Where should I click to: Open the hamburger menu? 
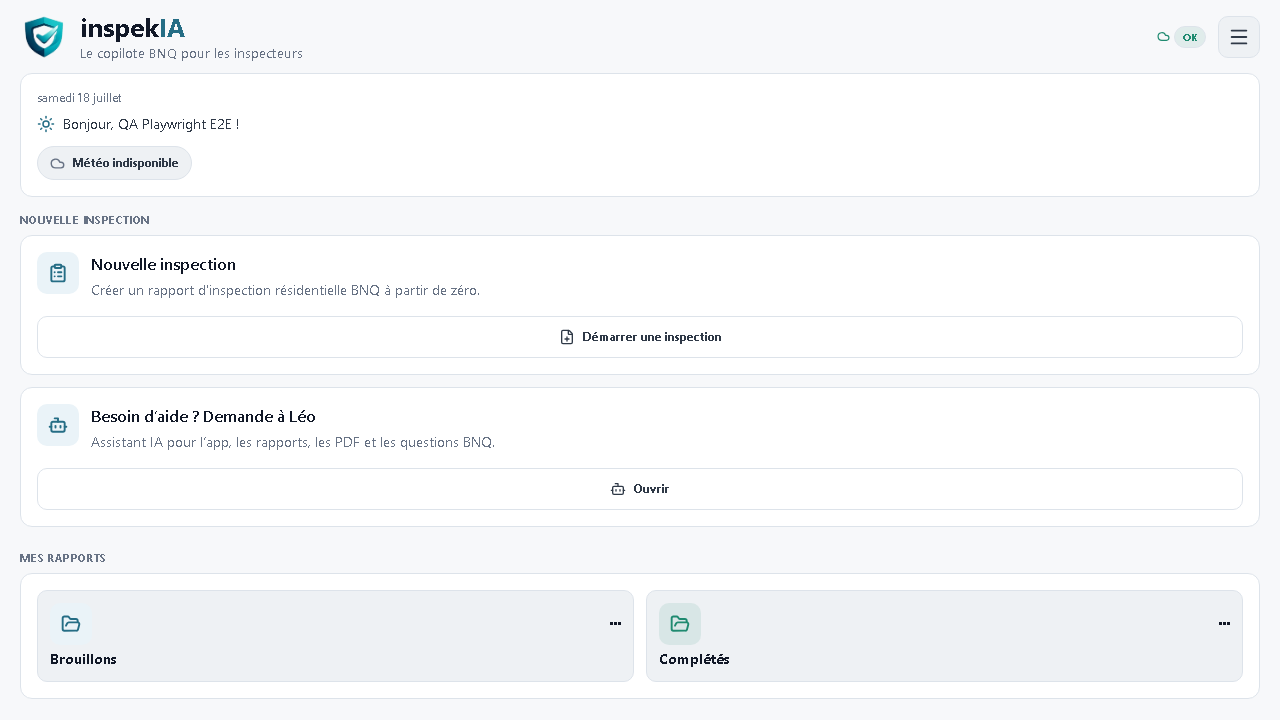[1239, 37]
